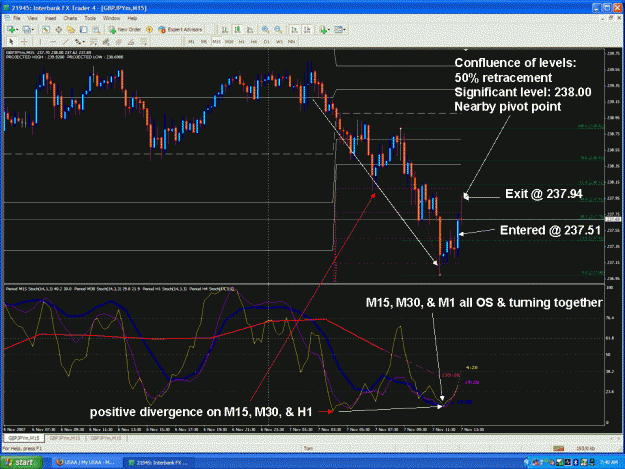Click the taskbar clock showing 7:40 AM

tap(609, 463)
